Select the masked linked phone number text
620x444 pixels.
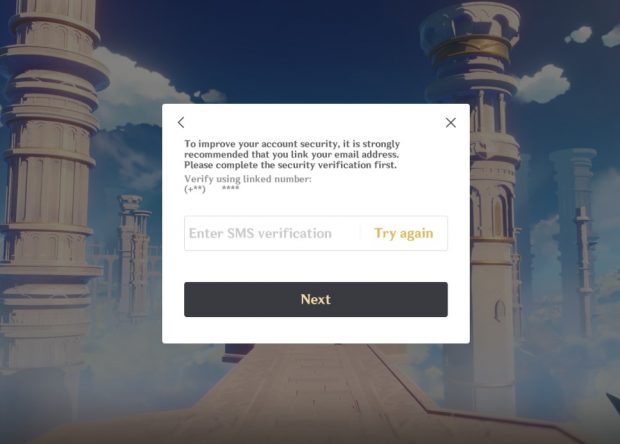[x=212, y=189]
